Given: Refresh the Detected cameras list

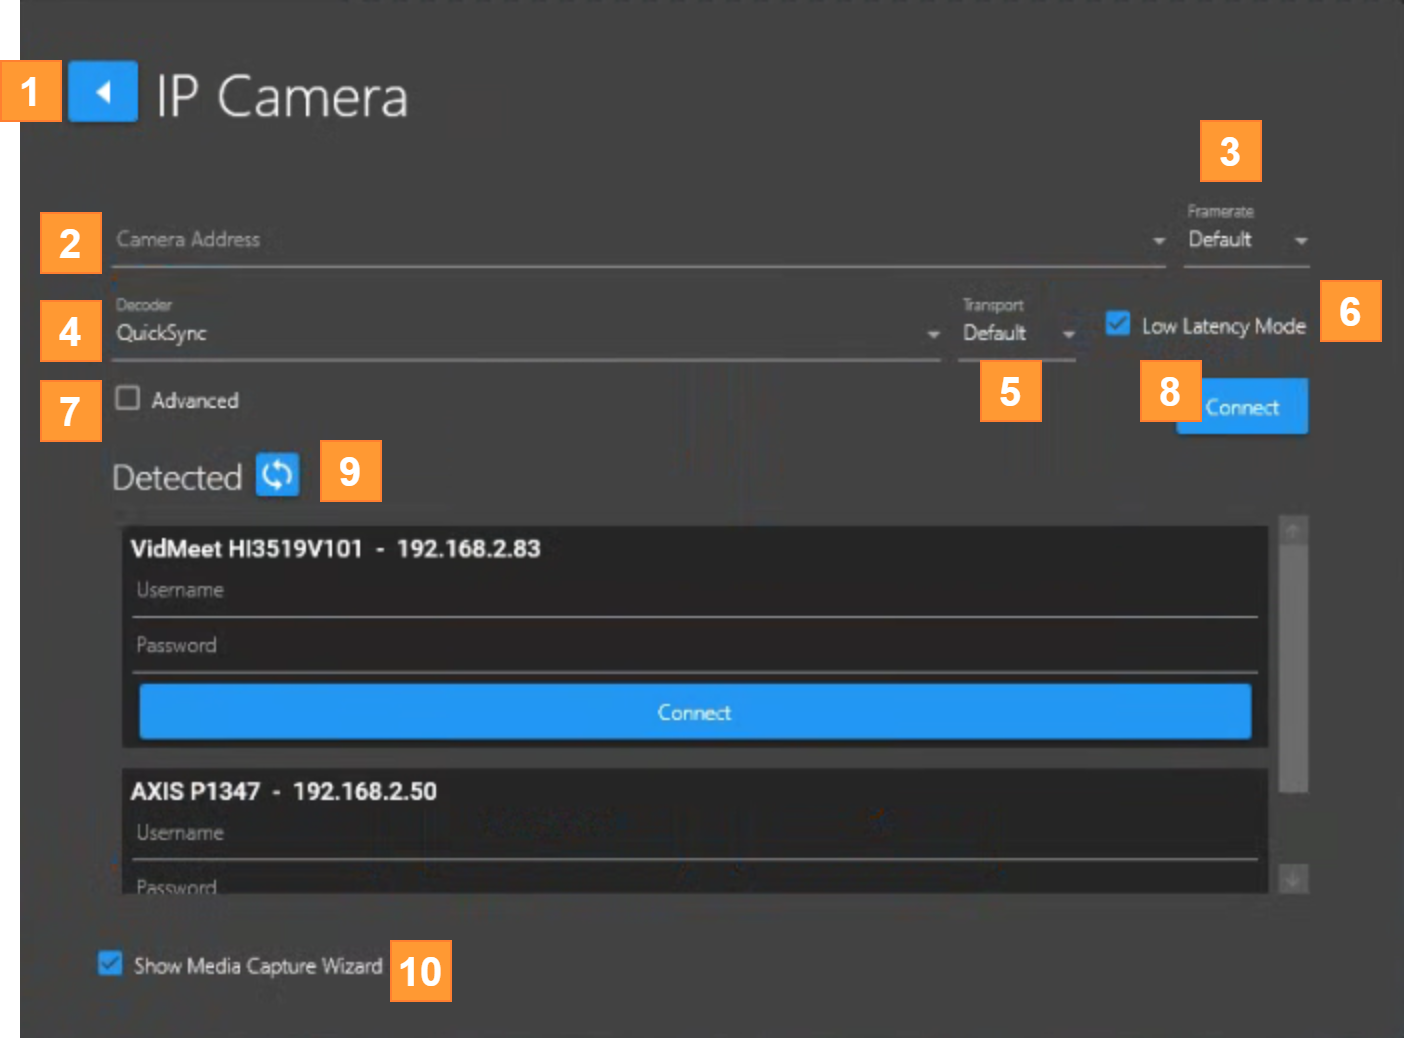Looking at the screenshot, I should click(277, 475).
